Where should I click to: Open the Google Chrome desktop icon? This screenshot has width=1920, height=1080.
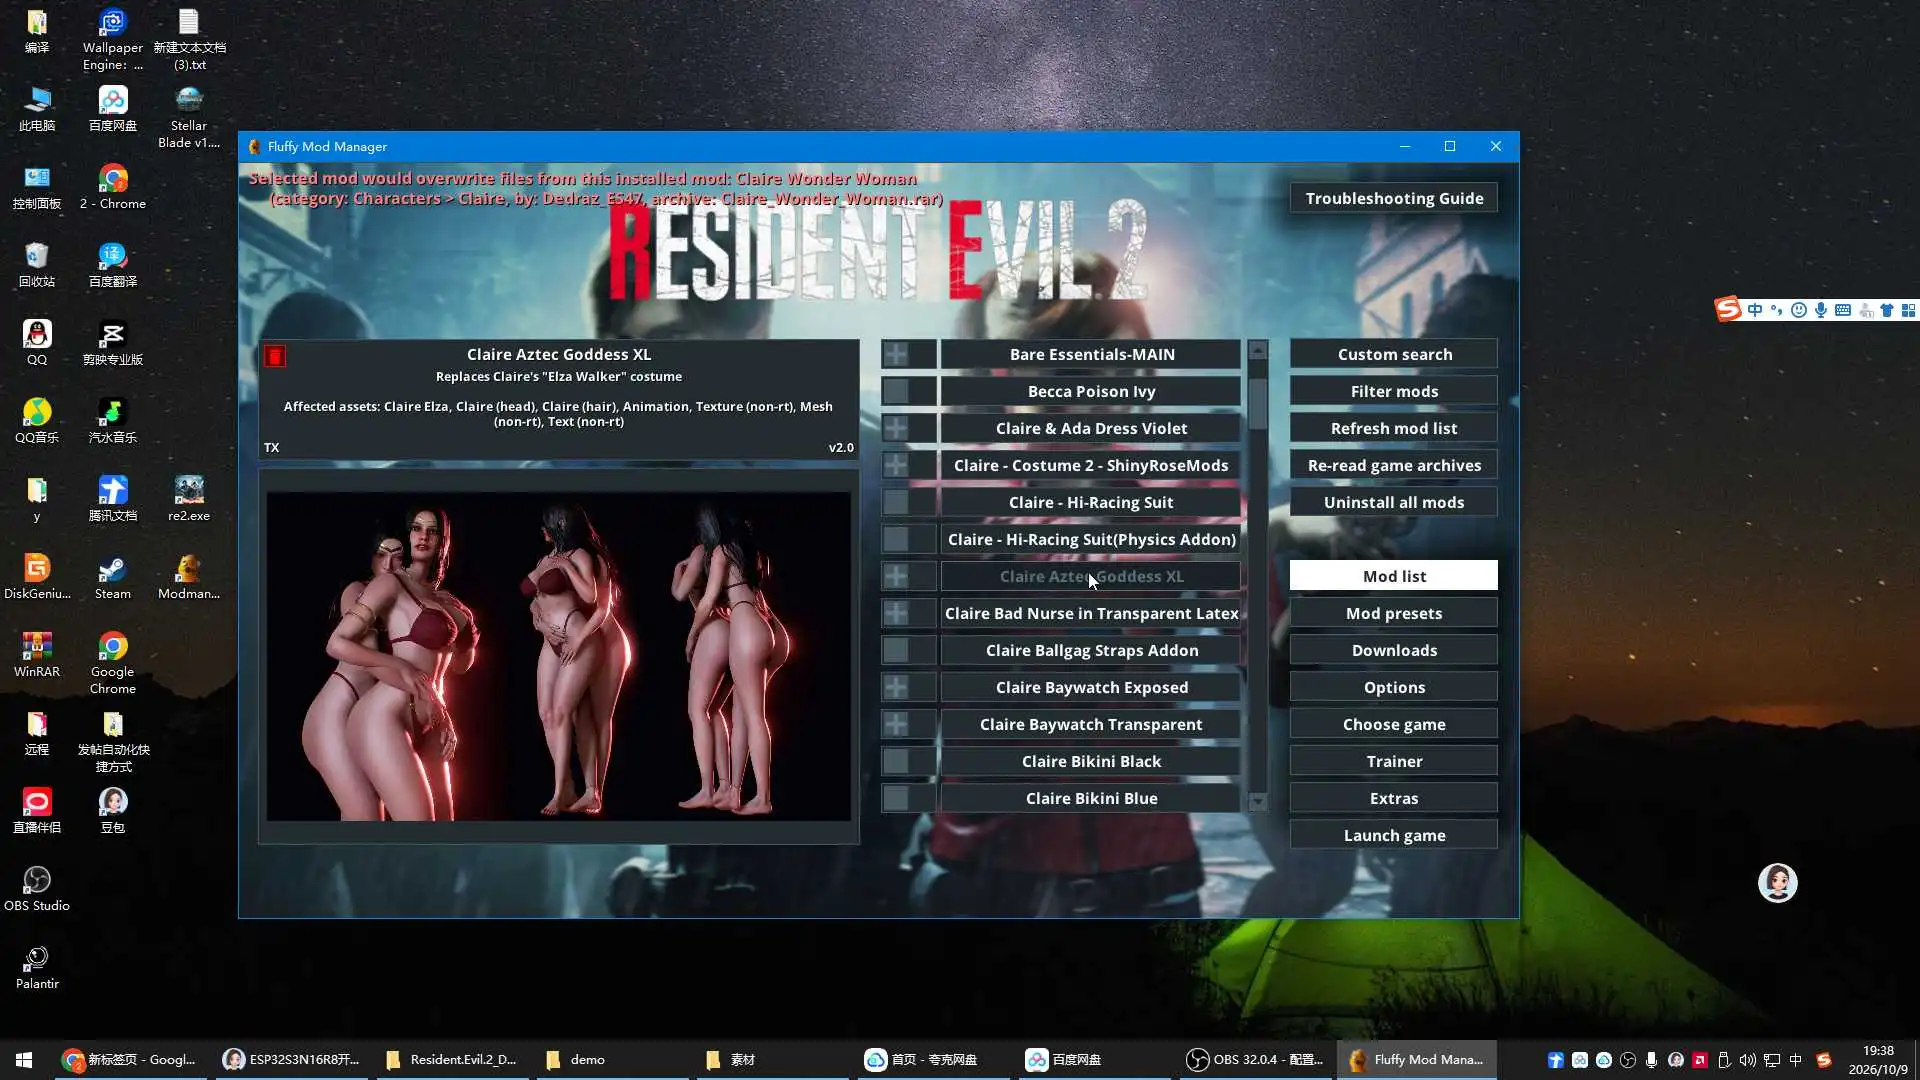tap(112, 663)
